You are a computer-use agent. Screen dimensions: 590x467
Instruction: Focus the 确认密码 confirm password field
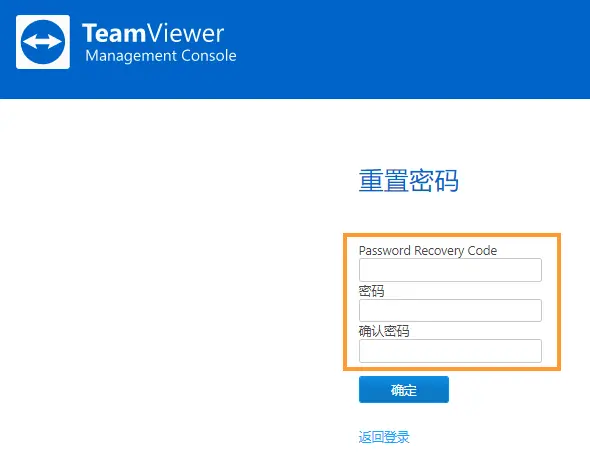[x=450, y=351]
